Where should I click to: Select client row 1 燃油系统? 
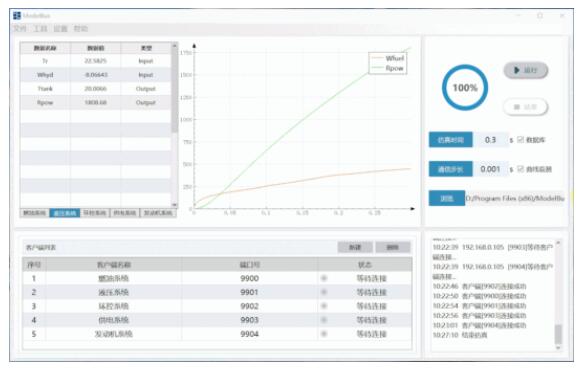point(217,278)
